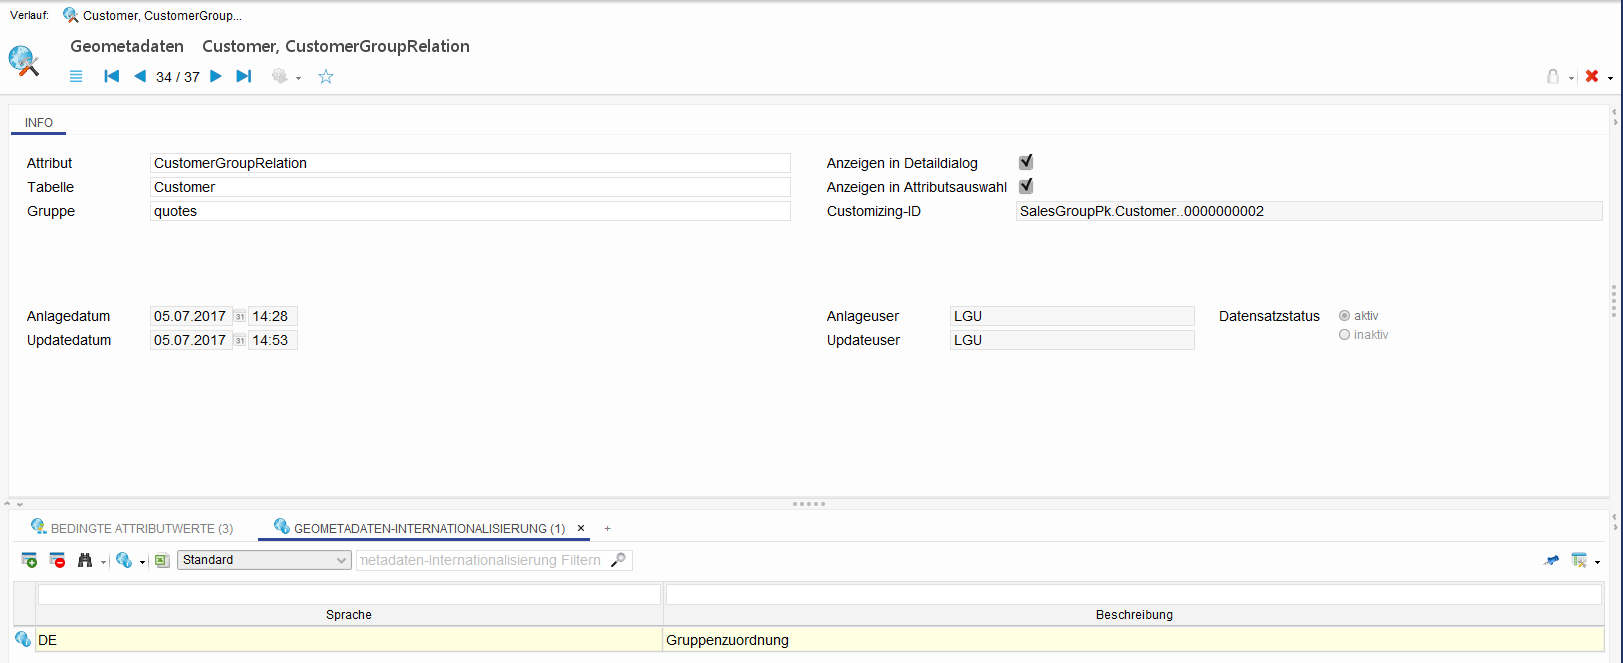This screenshot has height=663, width=1623.
Task: Advance to the next record
Action: click(x=216, y=77)
